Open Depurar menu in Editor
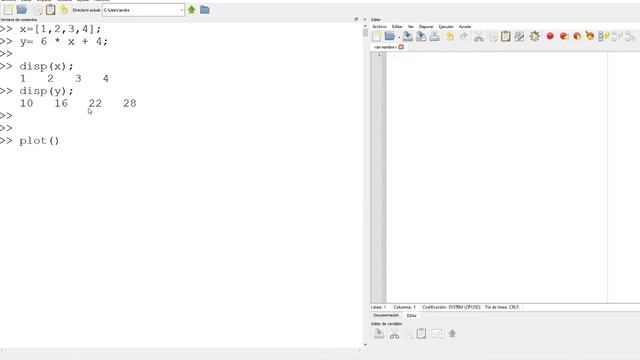 click(x=426, y=27)
